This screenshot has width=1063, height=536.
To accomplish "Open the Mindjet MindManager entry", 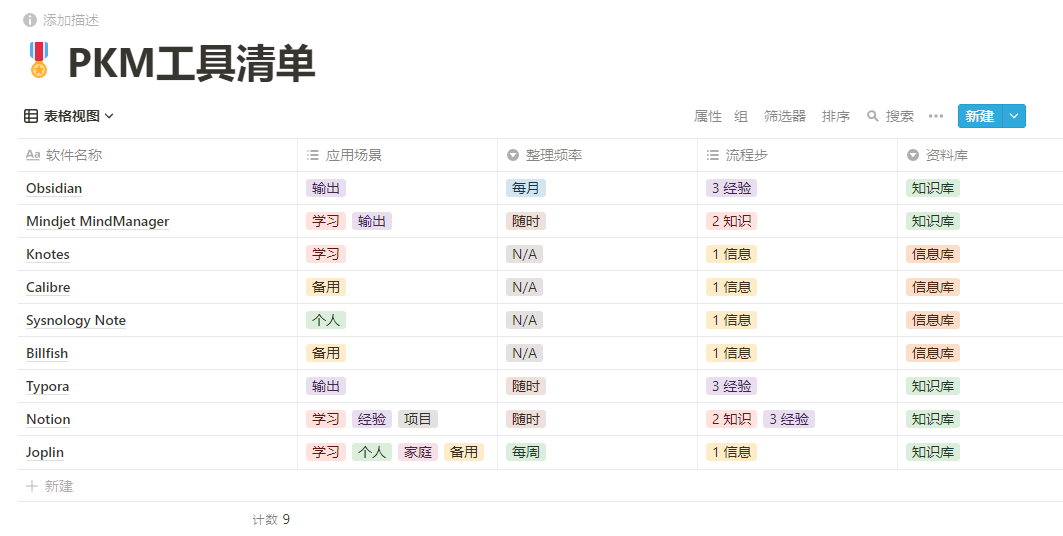I will [98, 222].
